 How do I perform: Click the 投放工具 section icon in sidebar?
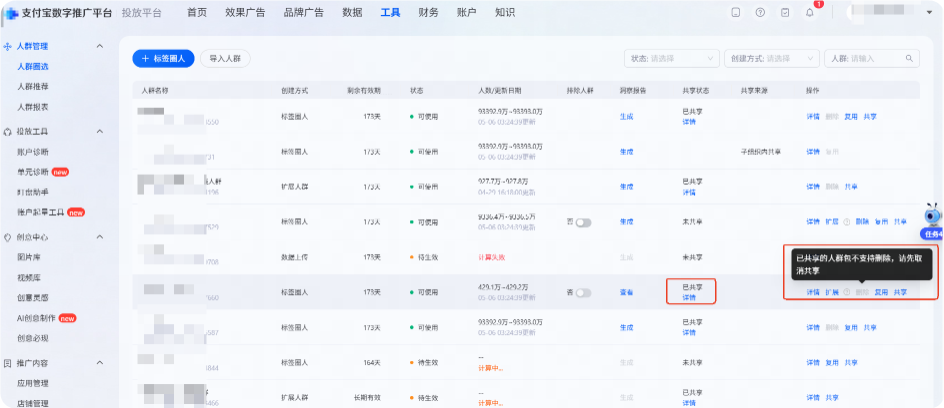click(x=8, y=131)
